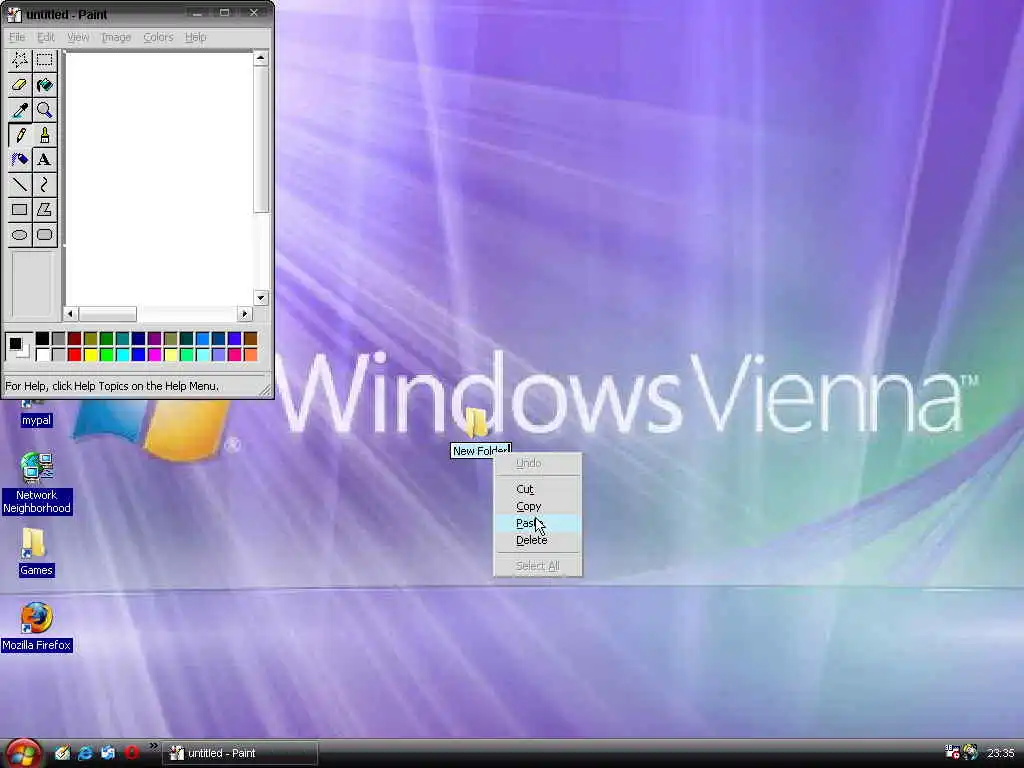Select the Mozilla Firefox desktop shortcut
Screen dimensions: 1024x768
tap(37, 627)
